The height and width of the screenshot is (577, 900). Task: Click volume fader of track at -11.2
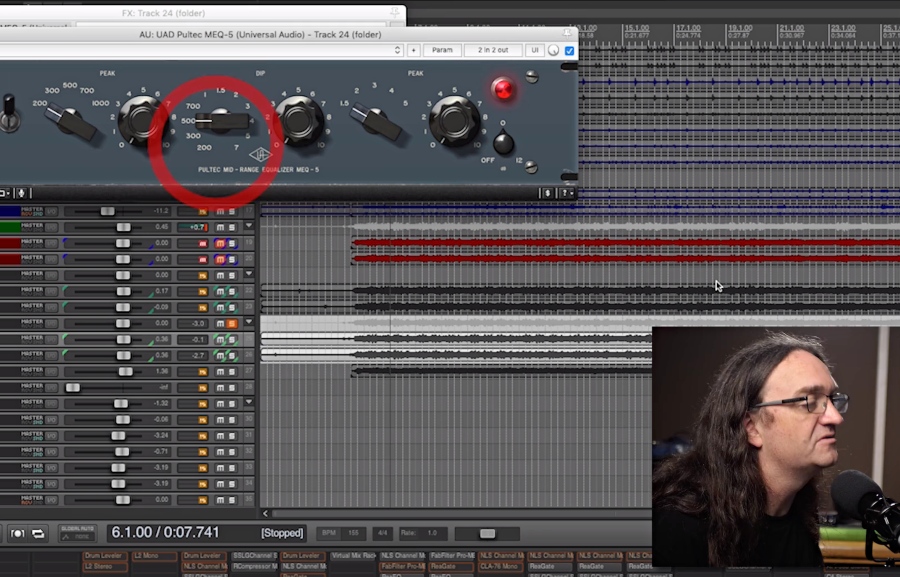pyautogui.click(x=107, y=211)
